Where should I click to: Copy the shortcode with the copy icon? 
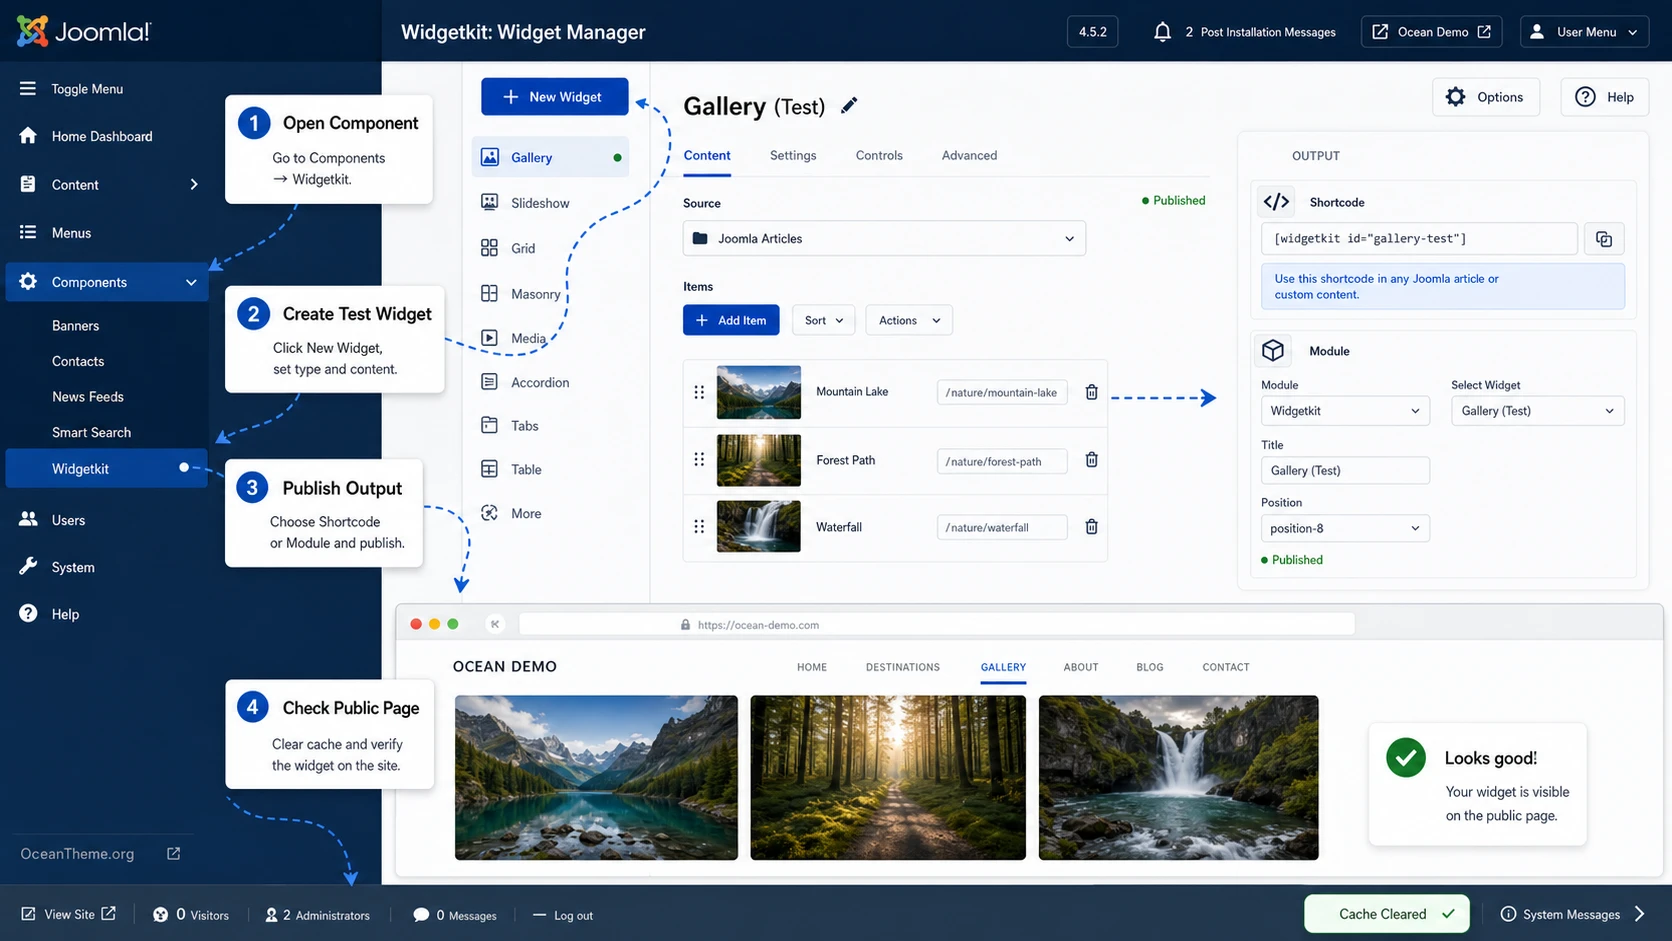point(1604,239)
